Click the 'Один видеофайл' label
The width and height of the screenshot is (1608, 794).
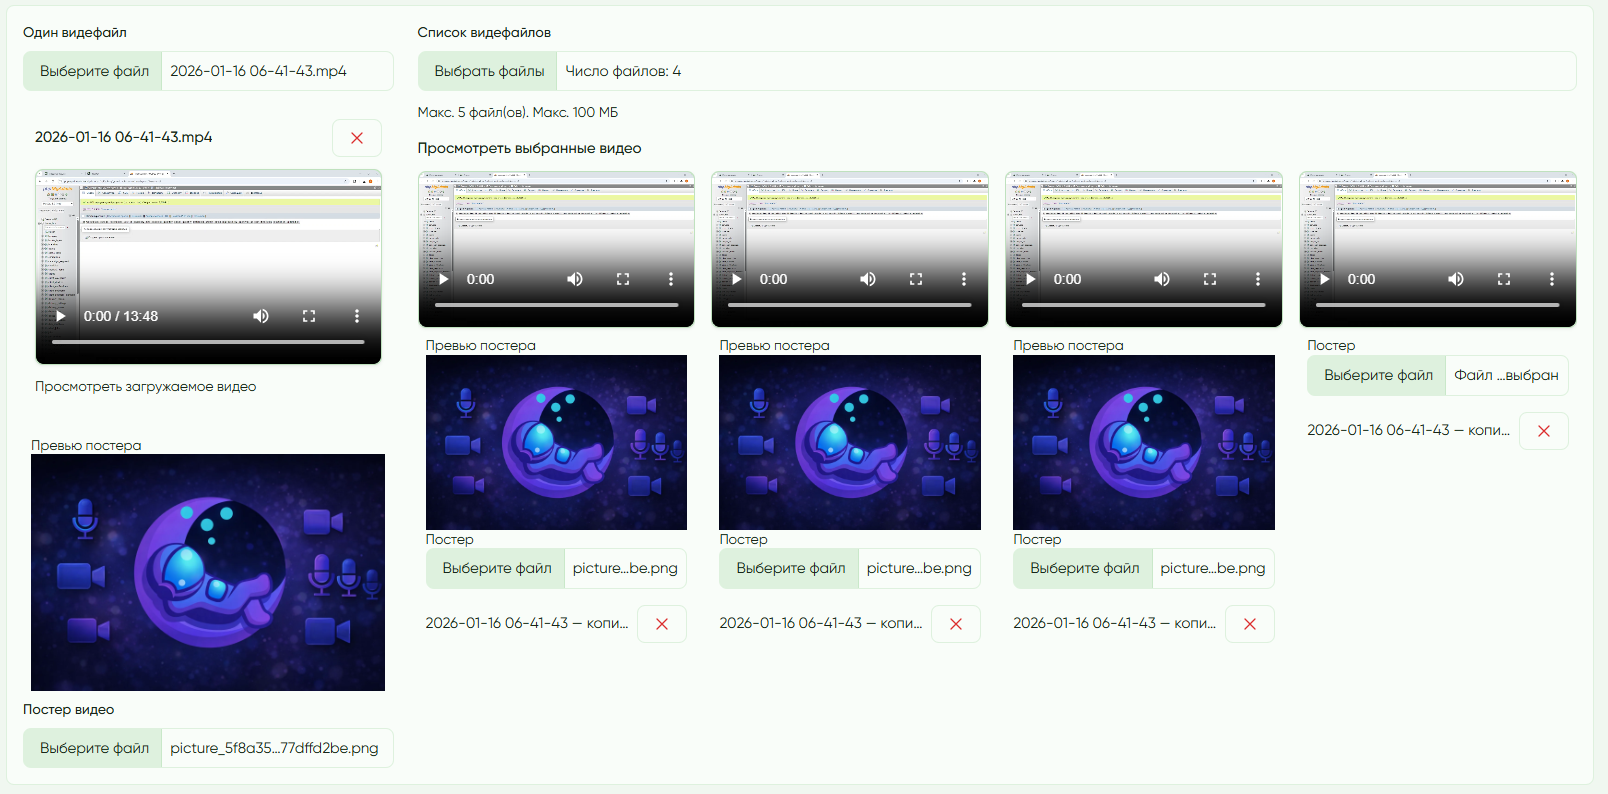tap(75, 32)
